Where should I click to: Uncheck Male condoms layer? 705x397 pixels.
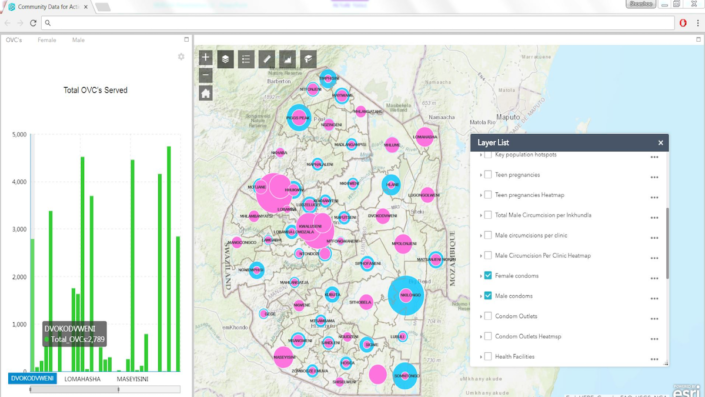click(x=488, y=296)
